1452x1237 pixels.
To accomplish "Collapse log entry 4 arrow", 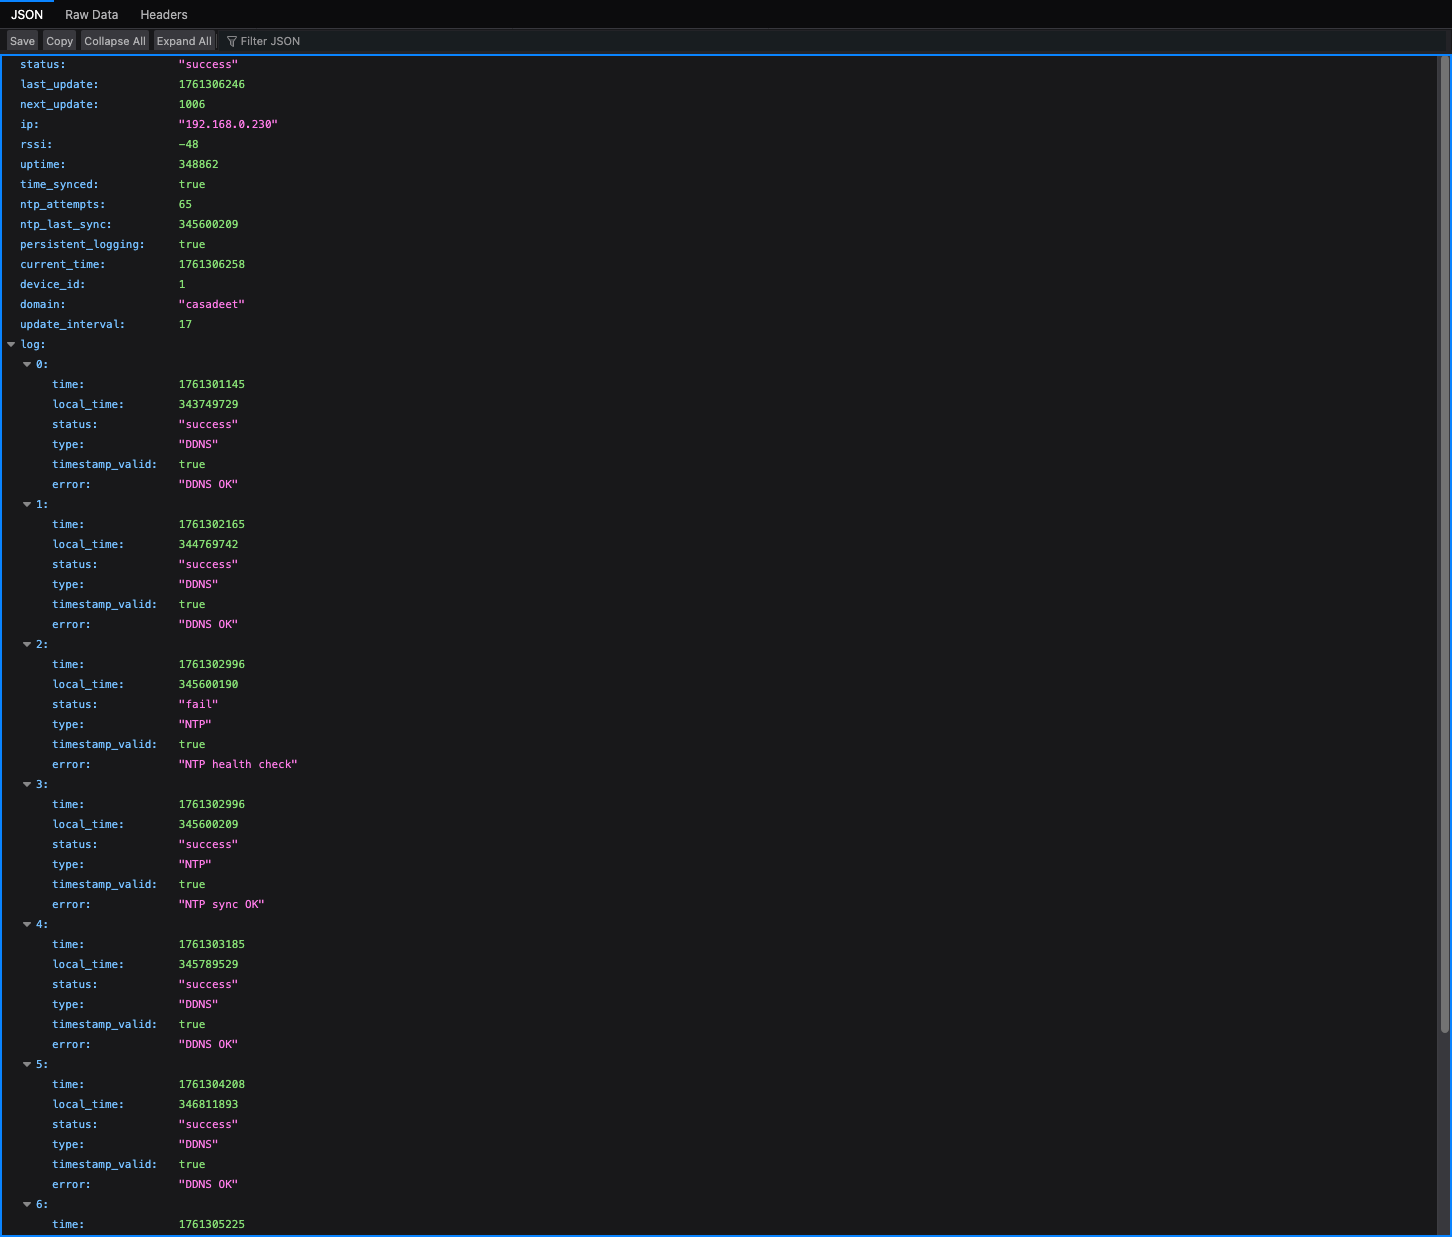I will click(x=27, y=924).
